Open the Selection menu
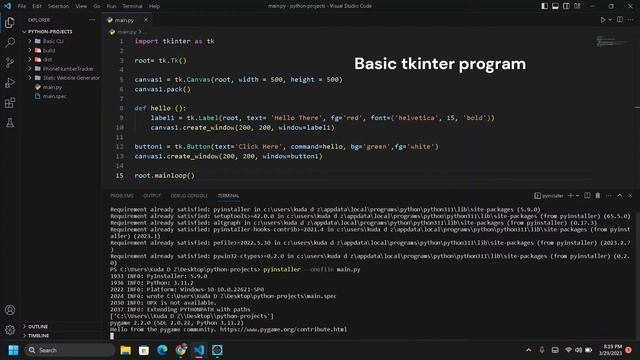 (x=58, y=6)
